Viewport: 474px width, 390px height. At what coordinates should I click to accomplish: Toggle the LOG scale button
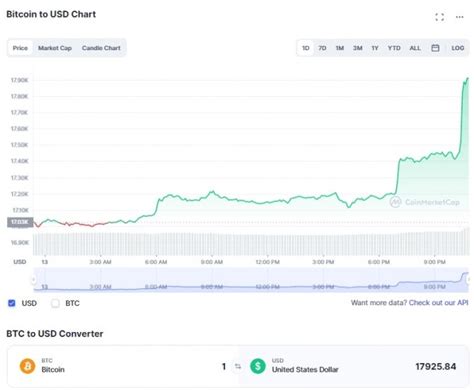457,48
